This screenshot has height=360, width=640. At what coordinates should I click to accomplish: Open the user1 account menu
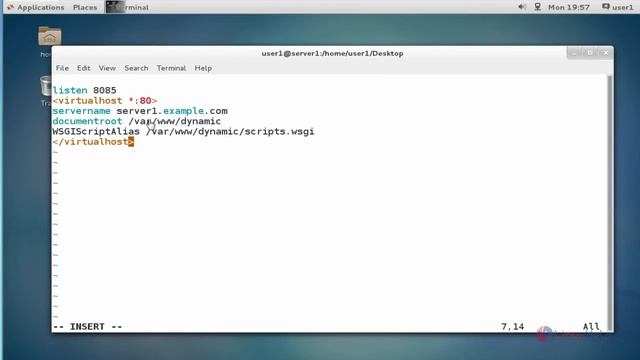618,7
